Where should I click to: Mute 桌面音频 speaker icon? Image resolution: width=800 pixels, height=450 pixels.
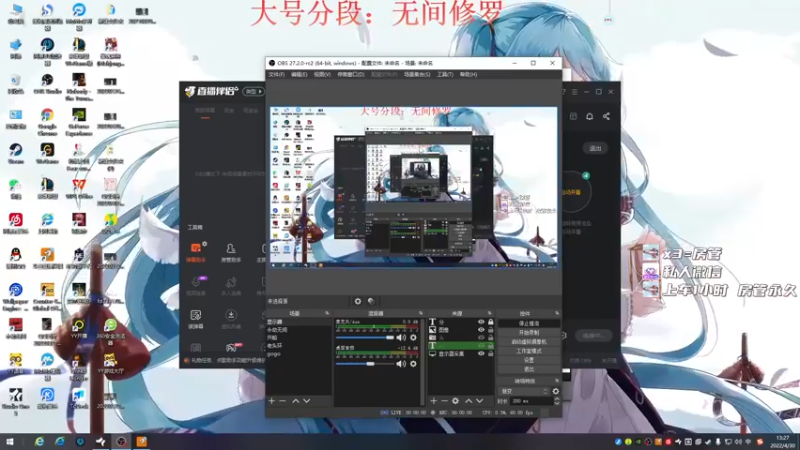click(x=401, y=364)
